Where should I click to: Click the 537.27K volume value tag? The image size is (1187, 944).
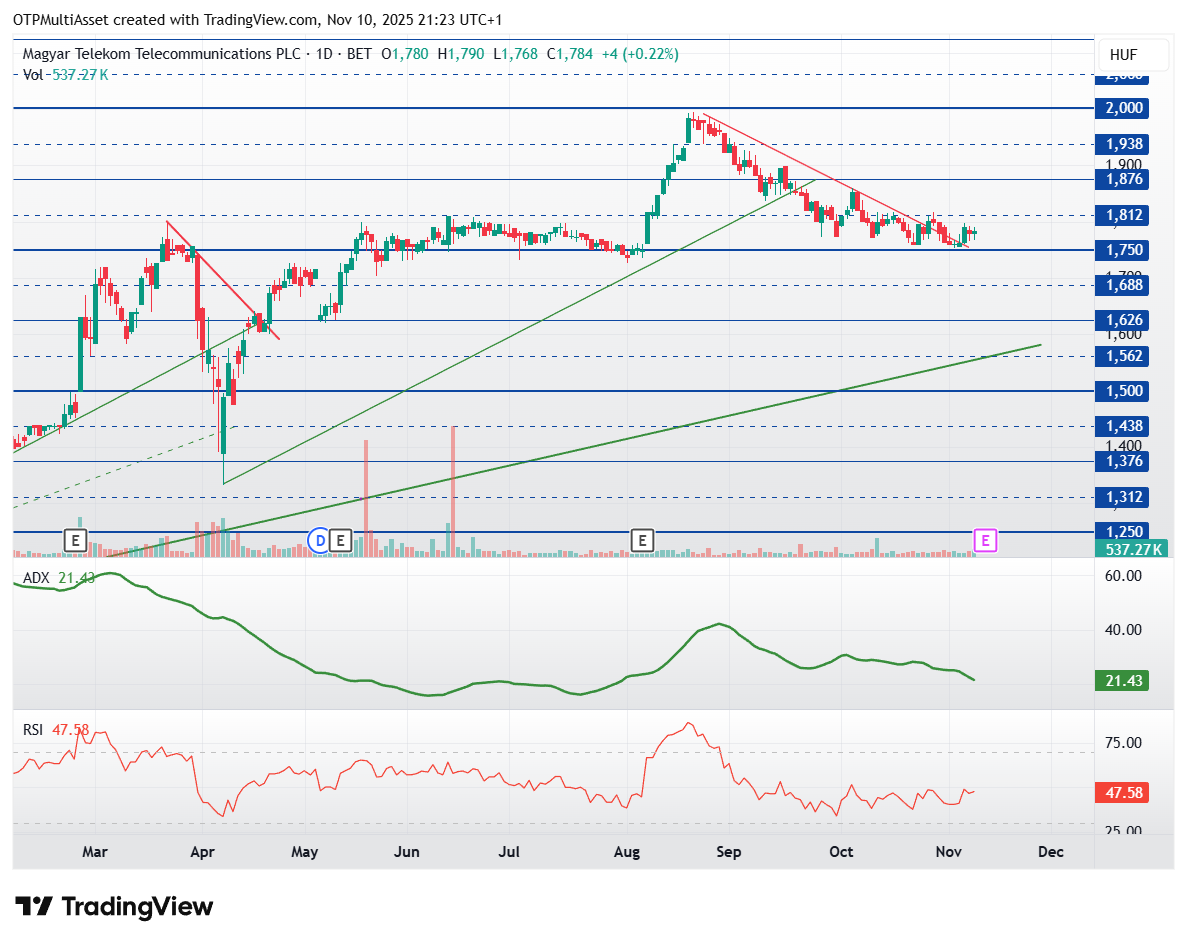coord(1133,549)
